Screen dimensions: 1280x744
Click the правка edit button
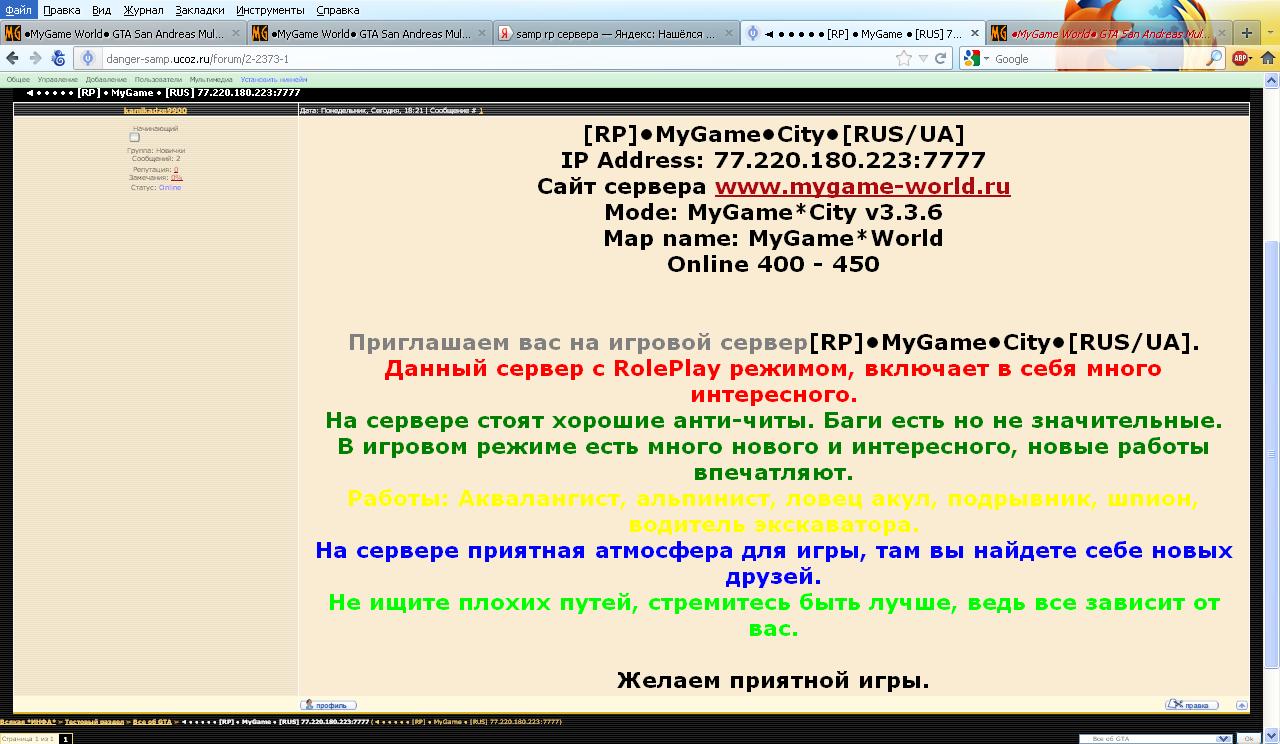tap(1191, 705)
